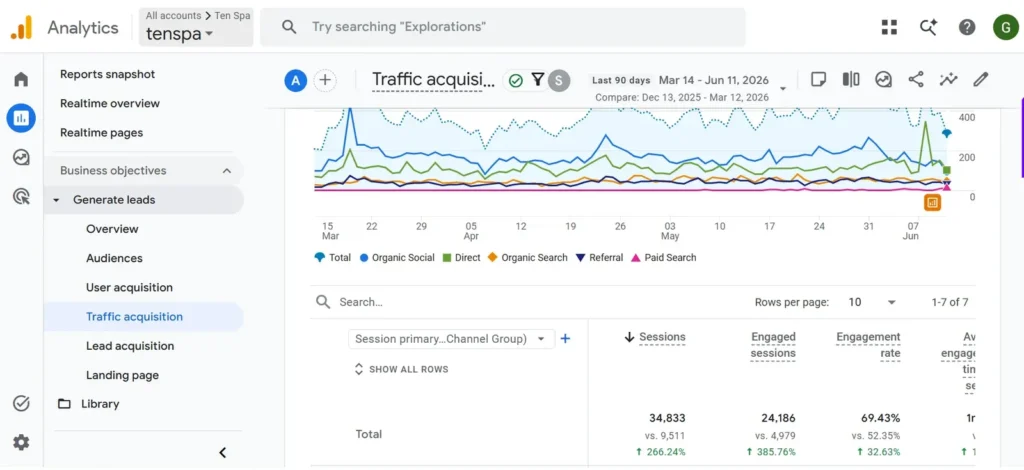This screenshot has width=1024, height=470.
Task: Open the Advertising icon in left rail
Action: click(x=21, y=196)
